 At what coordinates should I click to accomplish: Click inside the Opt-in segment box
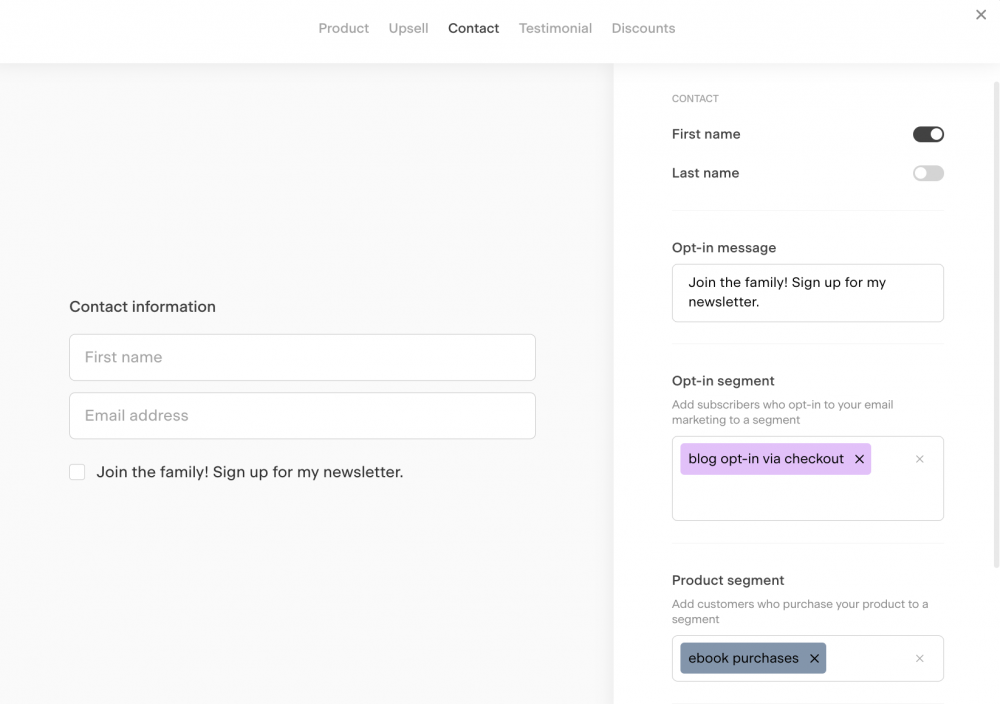807,500
